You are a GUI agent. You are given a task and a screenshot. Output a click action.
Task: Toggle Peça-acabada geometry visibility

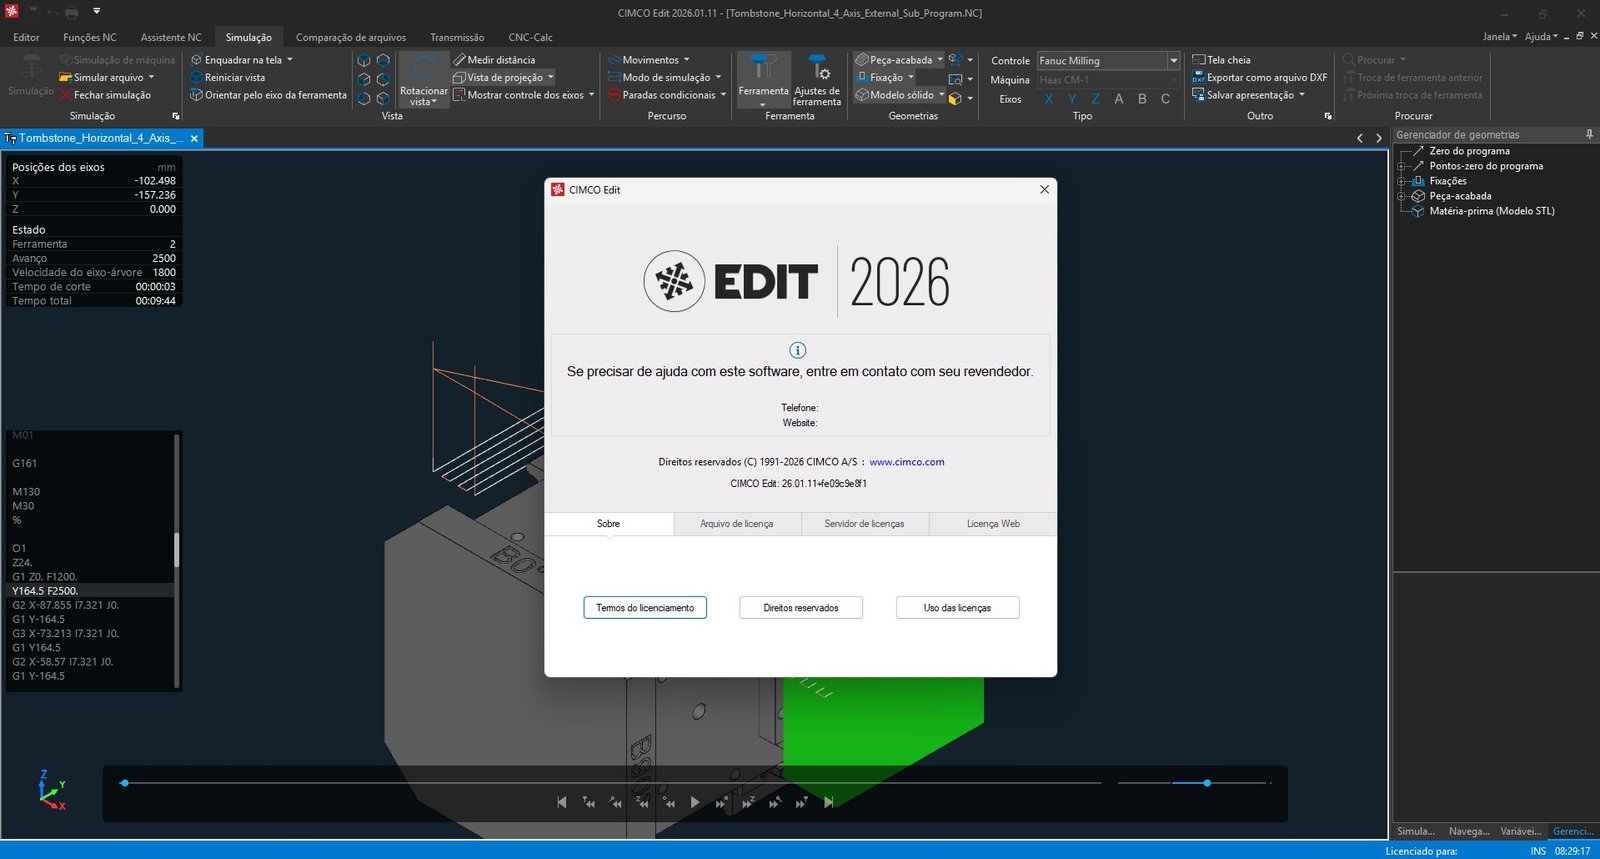click(893, 60)
